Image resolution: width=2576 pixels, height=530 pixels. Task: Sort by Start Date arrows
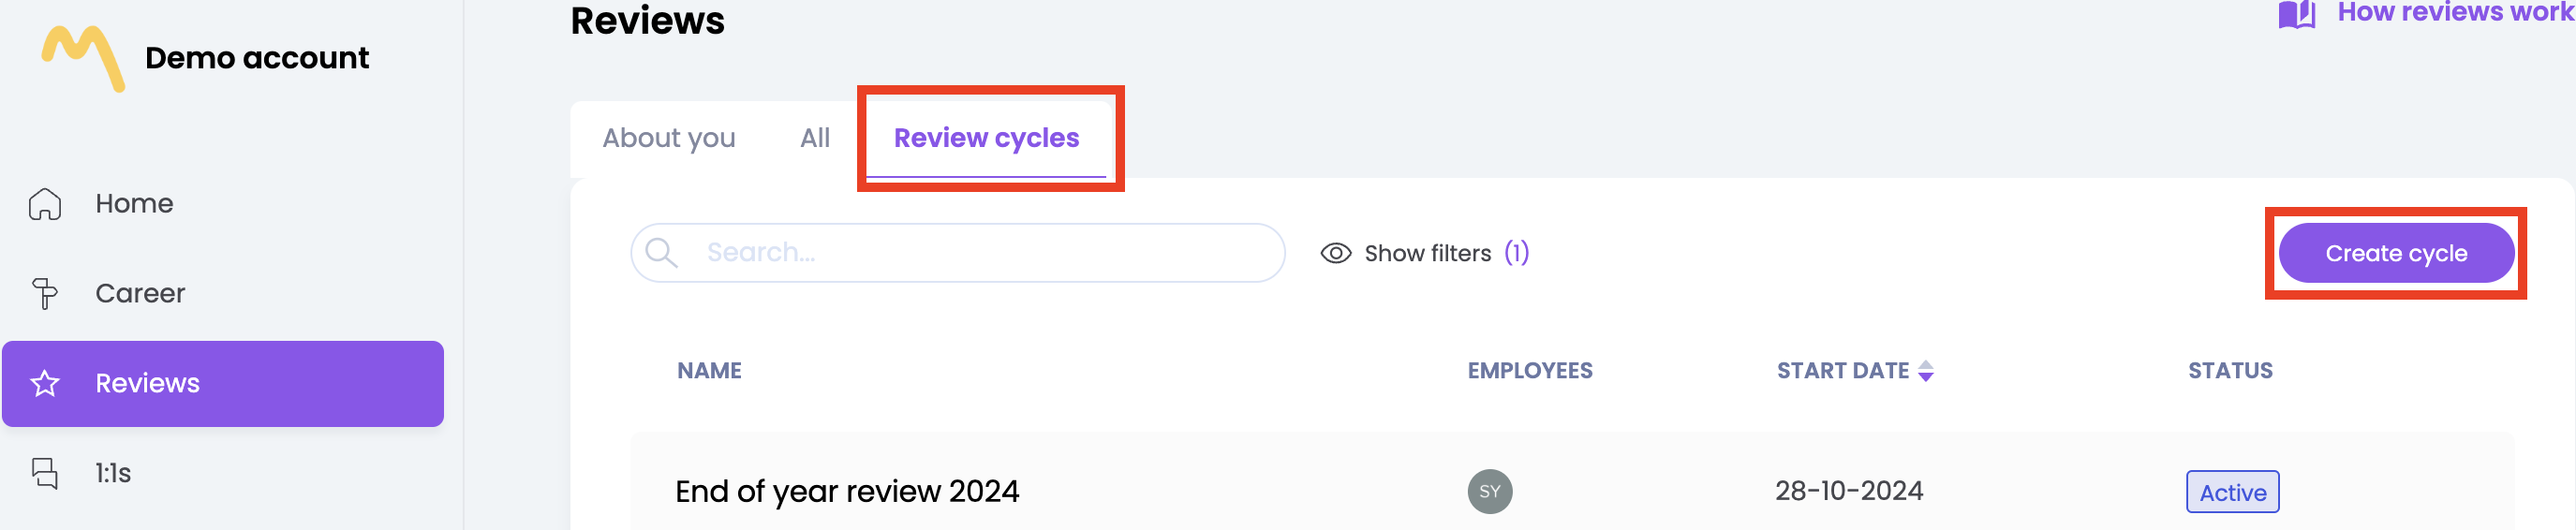coord(1925,371)
